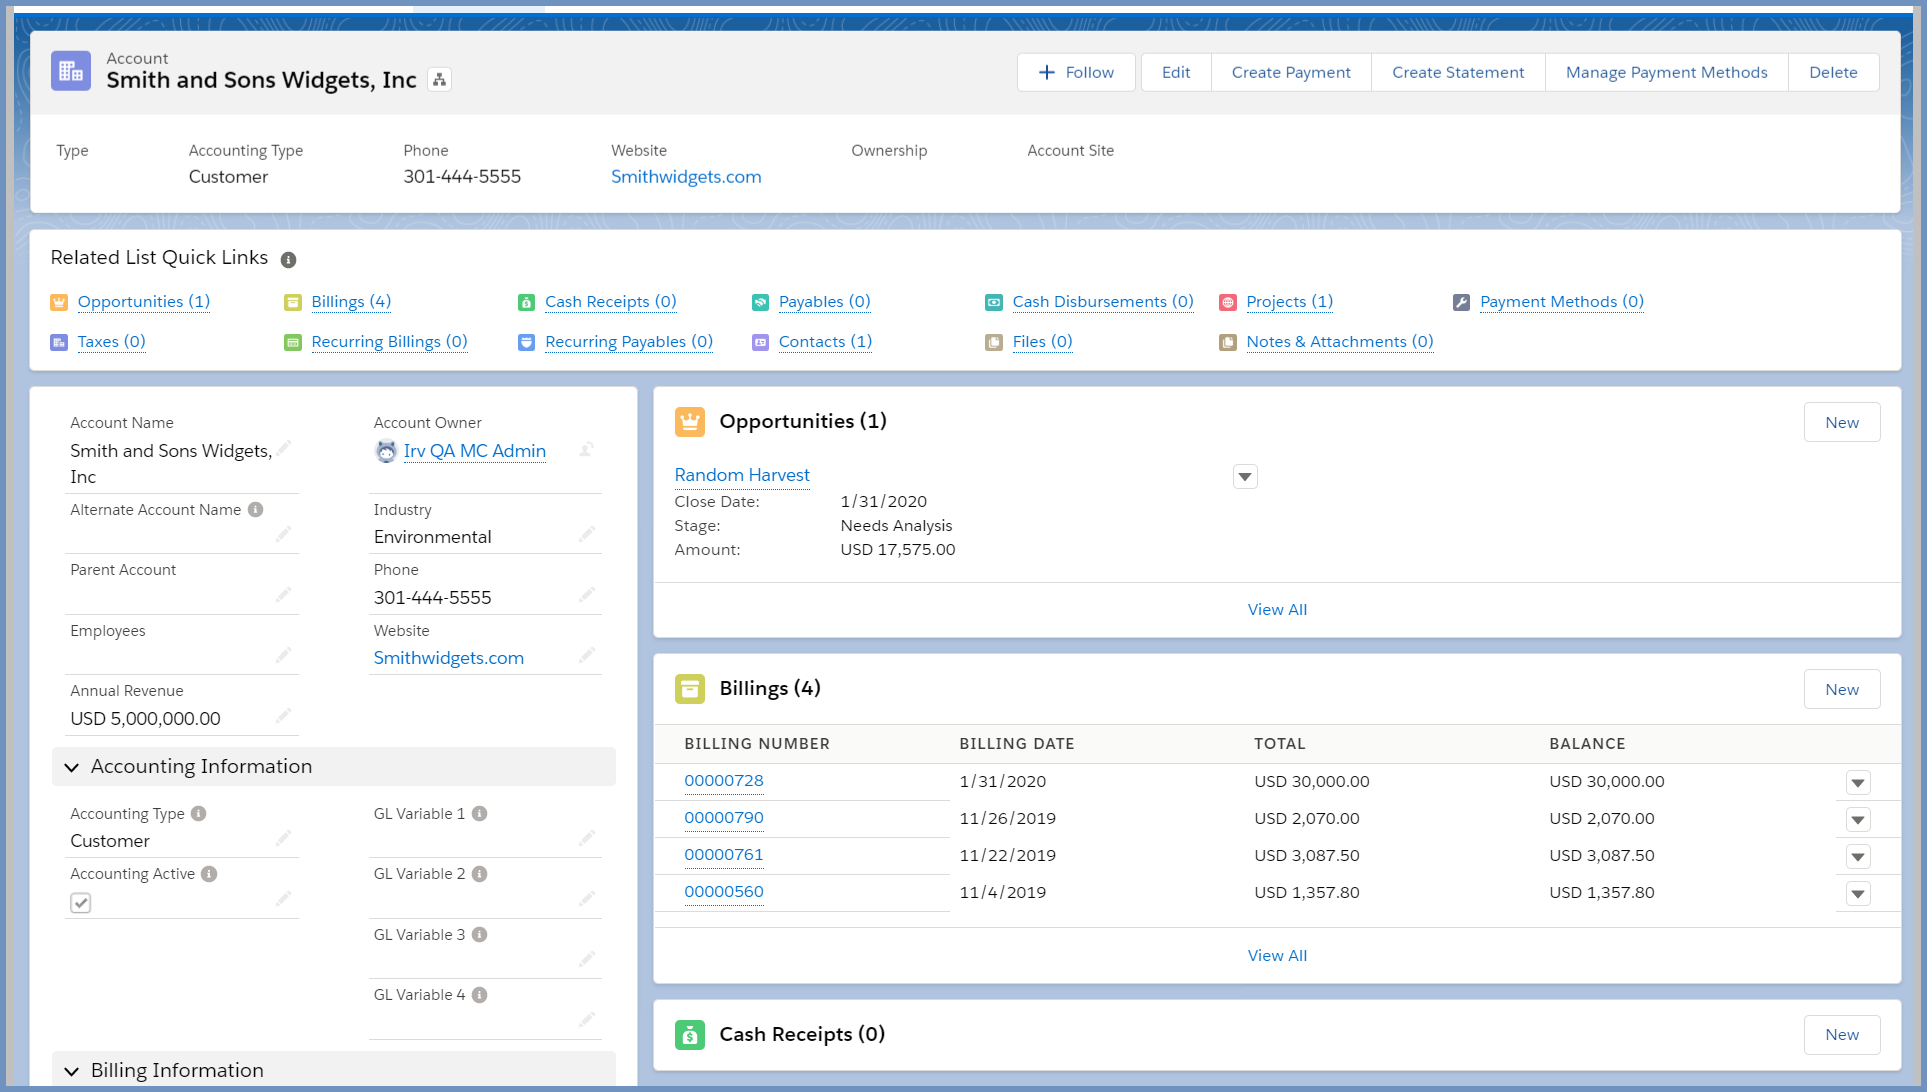Open row actions for billing 00000761
1927x1092 pixels.
(x=1858, y=857)
